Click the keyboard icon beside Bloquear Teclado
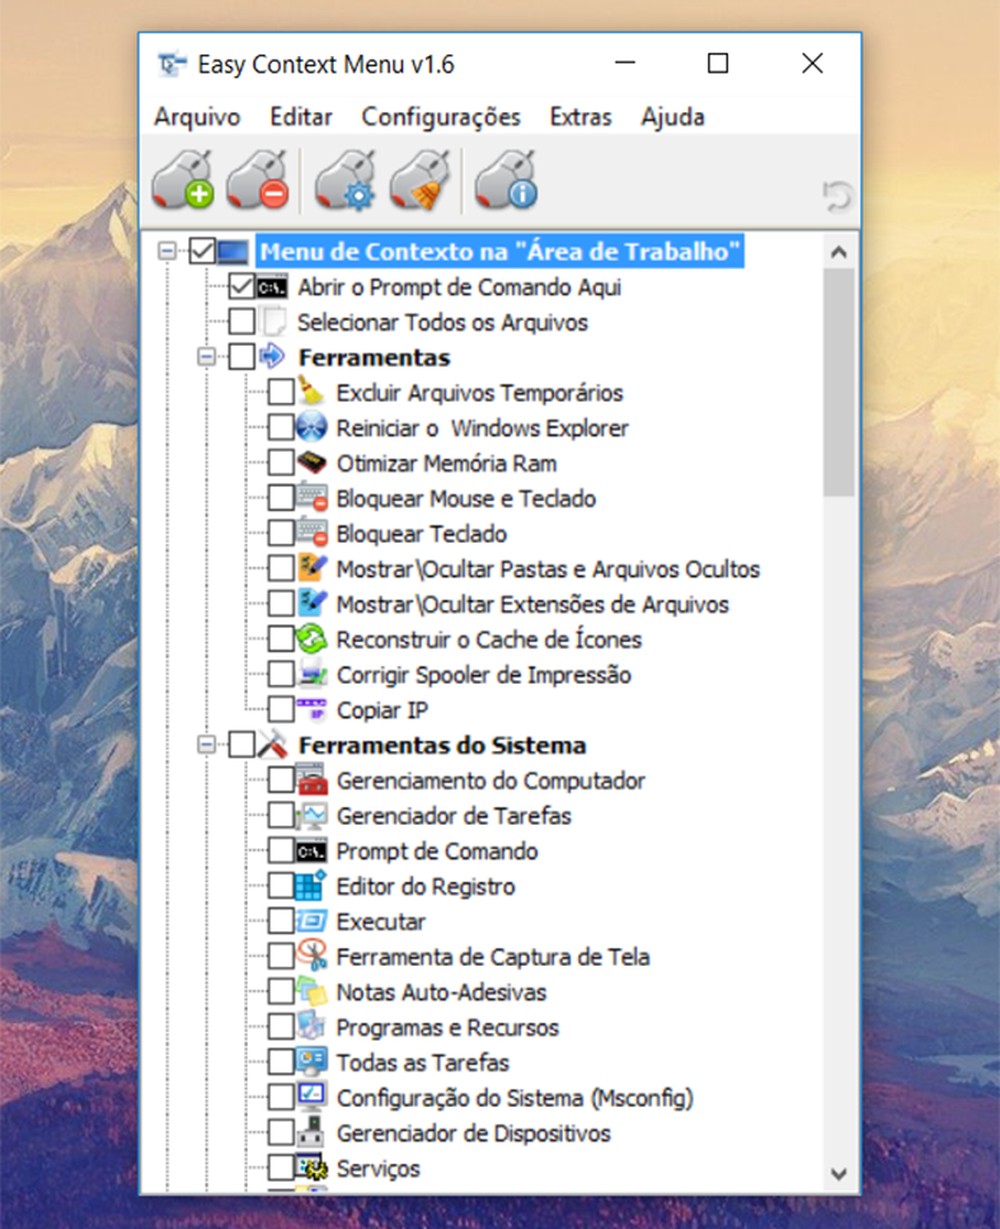 coord(312,532)
